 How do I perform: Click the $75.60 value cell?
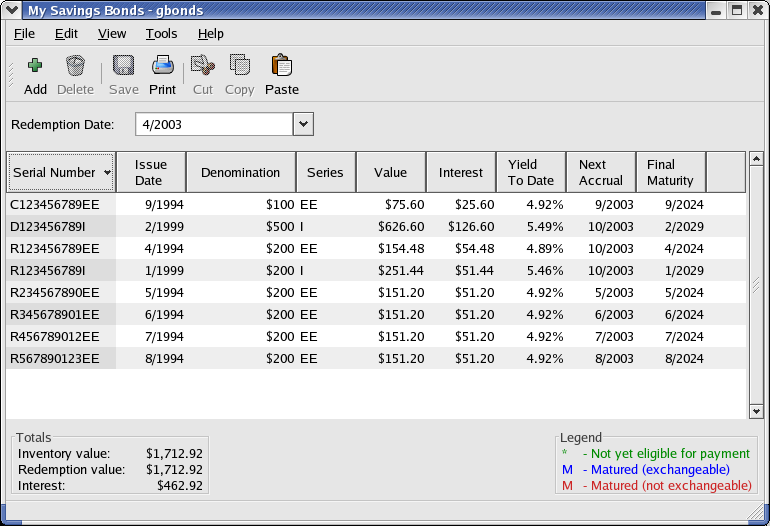pos(404,205)
